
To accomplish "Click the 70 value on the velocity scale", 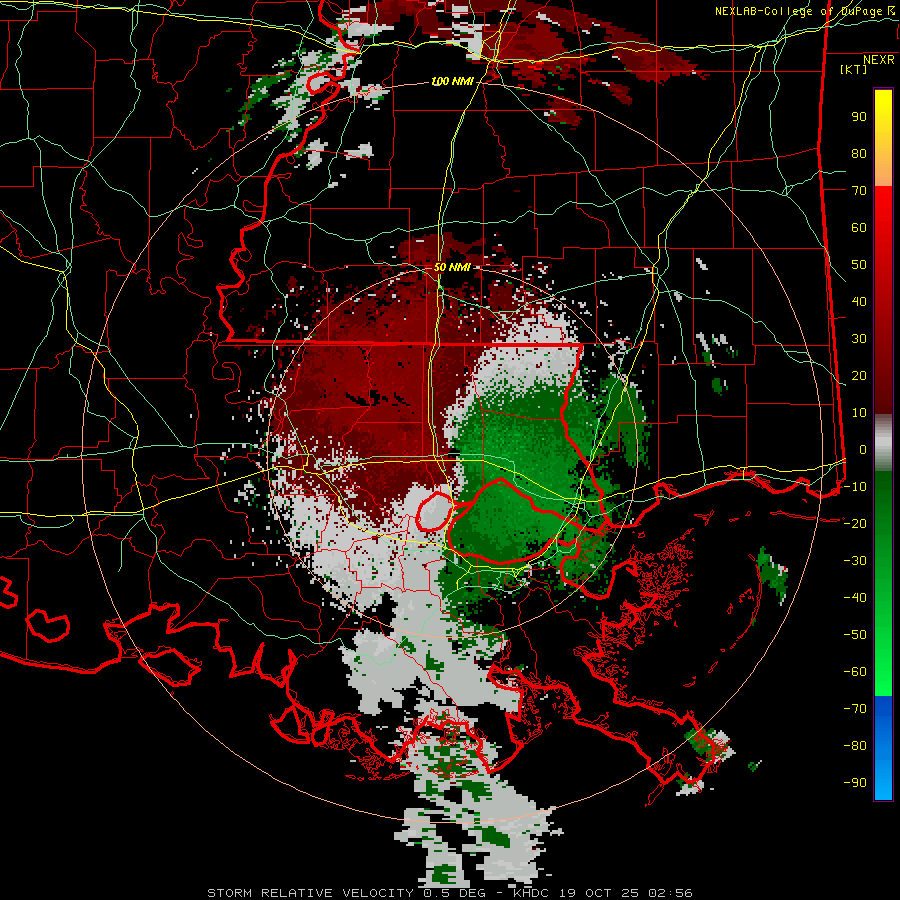I will pos(859,191).
